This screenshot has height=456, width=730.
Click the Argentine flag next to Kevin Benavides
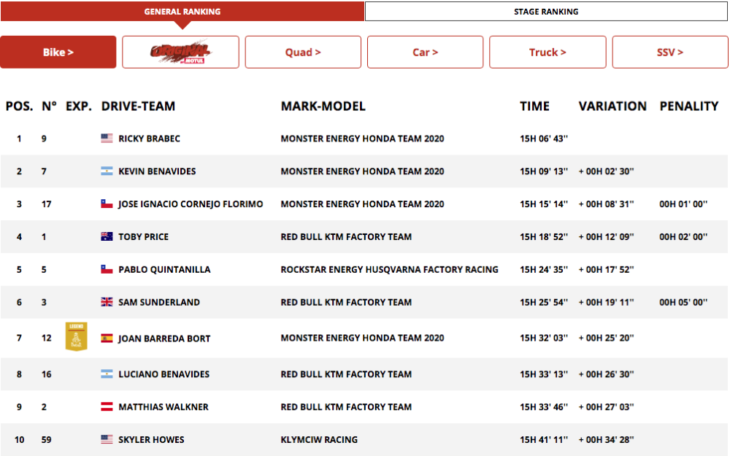click(x=107, y=171)
